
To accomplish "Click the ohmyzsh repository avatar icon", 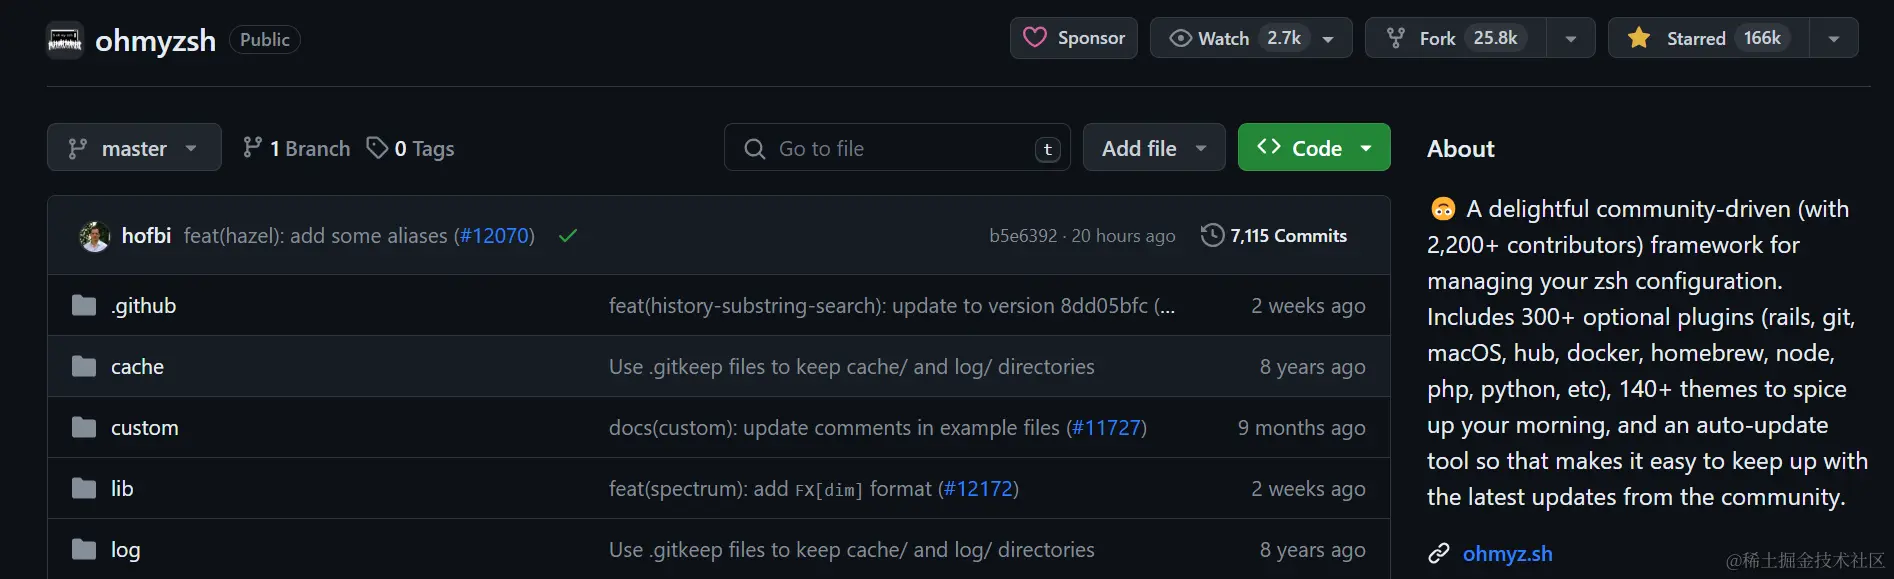I will (x=65, y=40).
